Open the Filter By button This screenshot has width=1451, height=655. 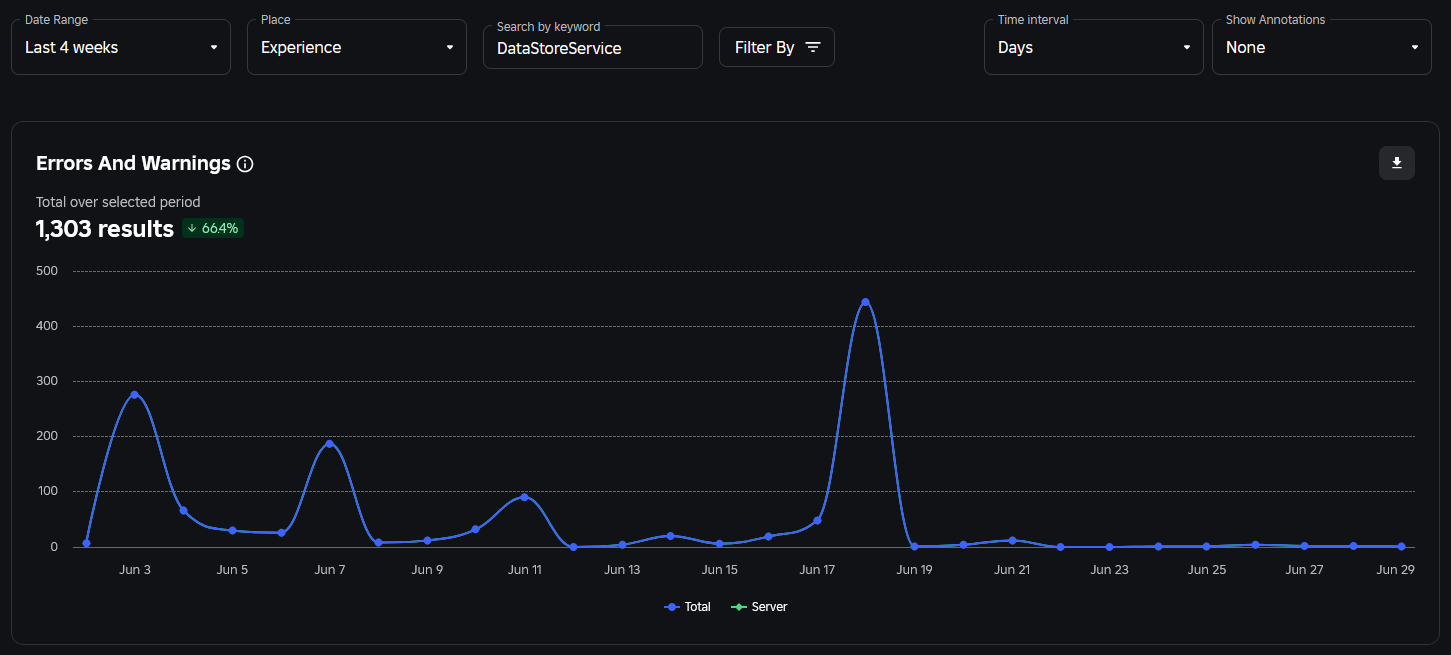coord(777,47)
